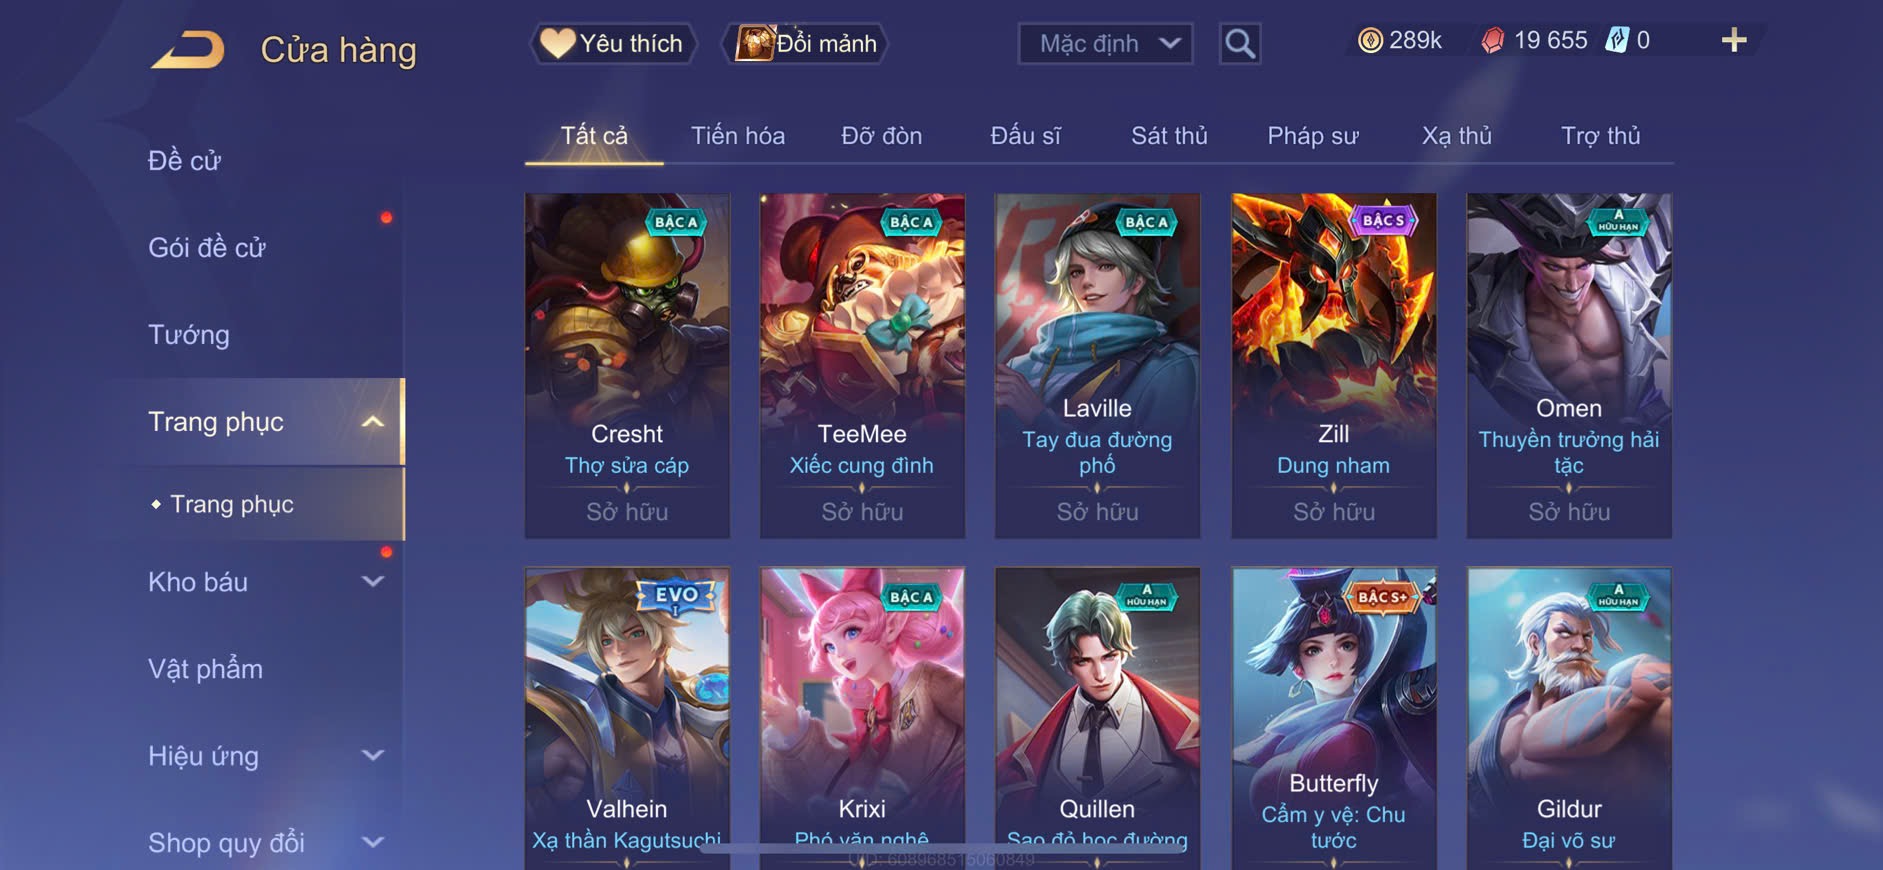Open Yêu thích heart favorites
The height and width of the screenshot is (870, 1883).
tap(612, 43)
